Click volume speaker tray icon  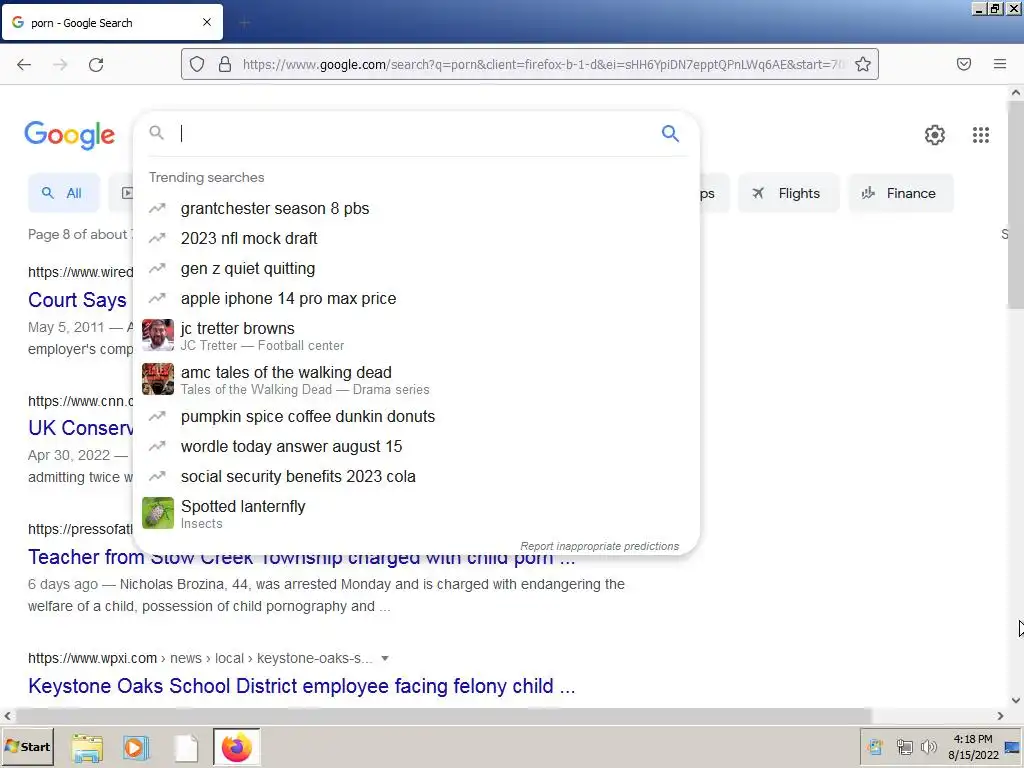pos(928,746)
